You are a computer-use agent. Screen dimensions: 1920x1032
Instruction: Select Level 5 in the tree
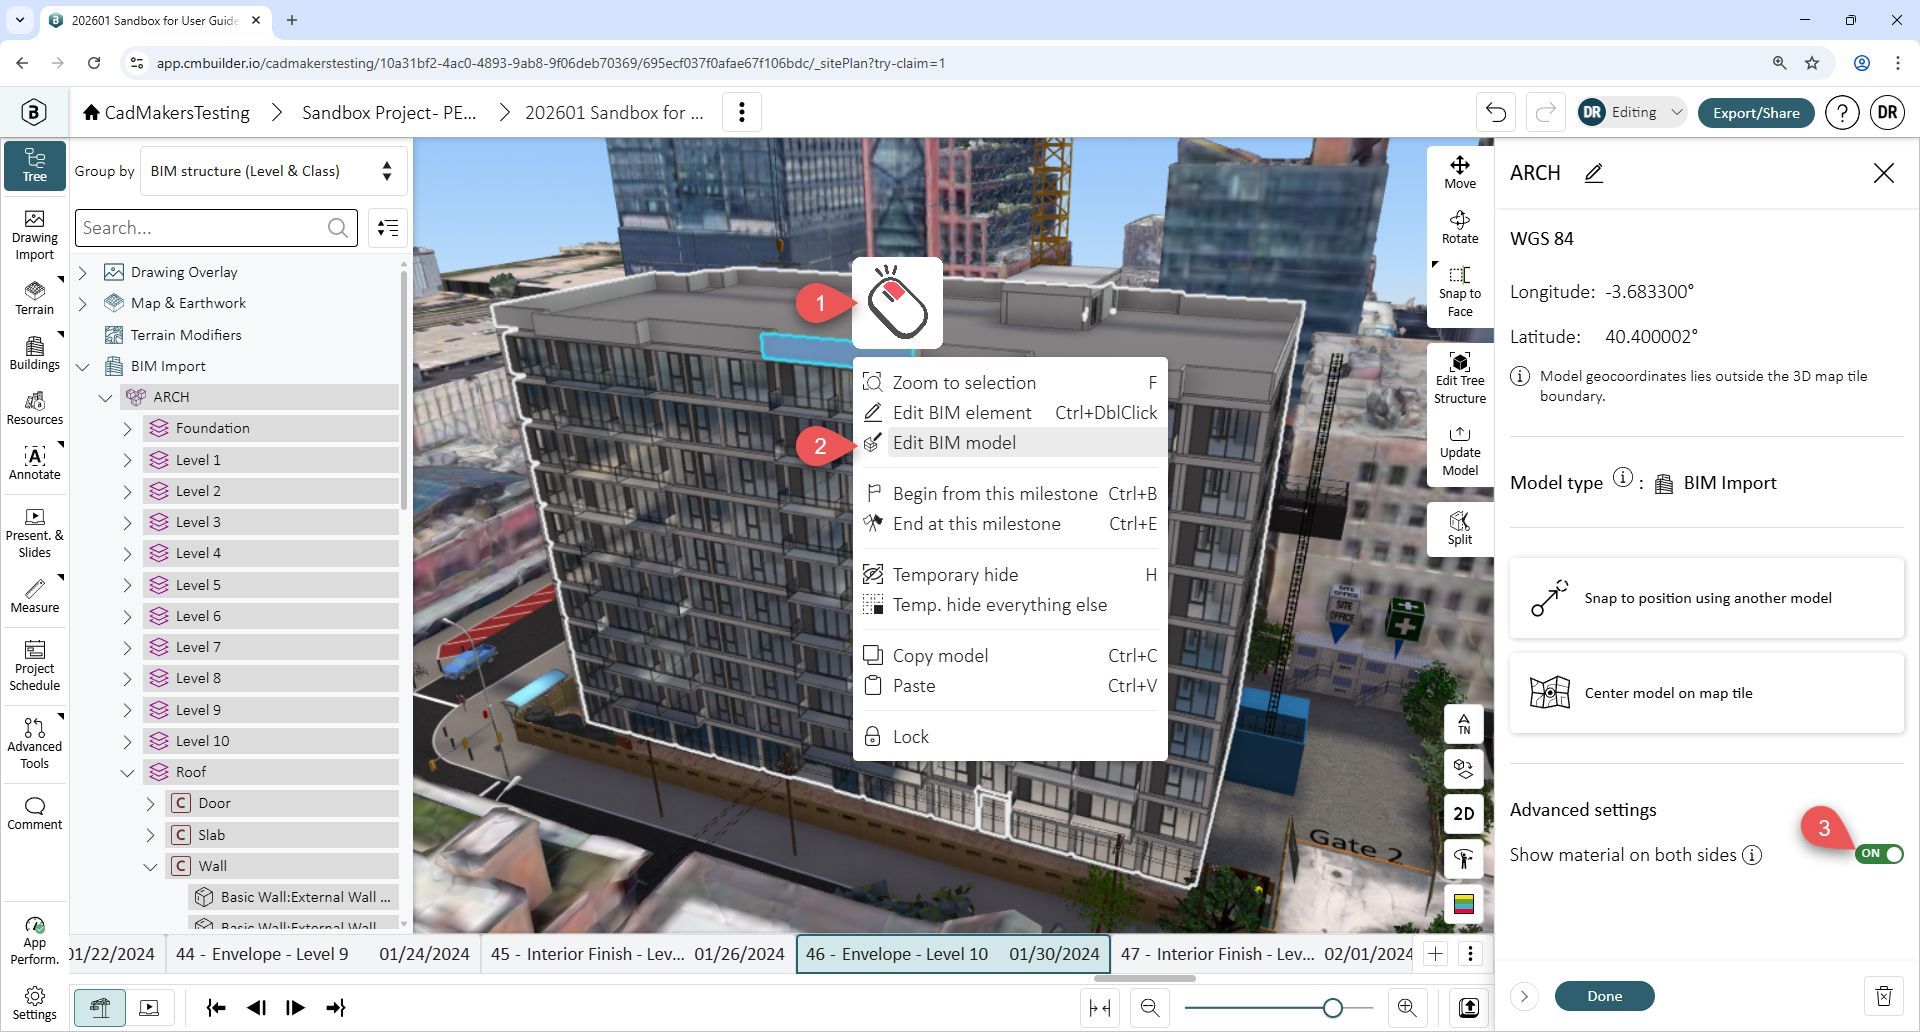(x=271, y=585)
